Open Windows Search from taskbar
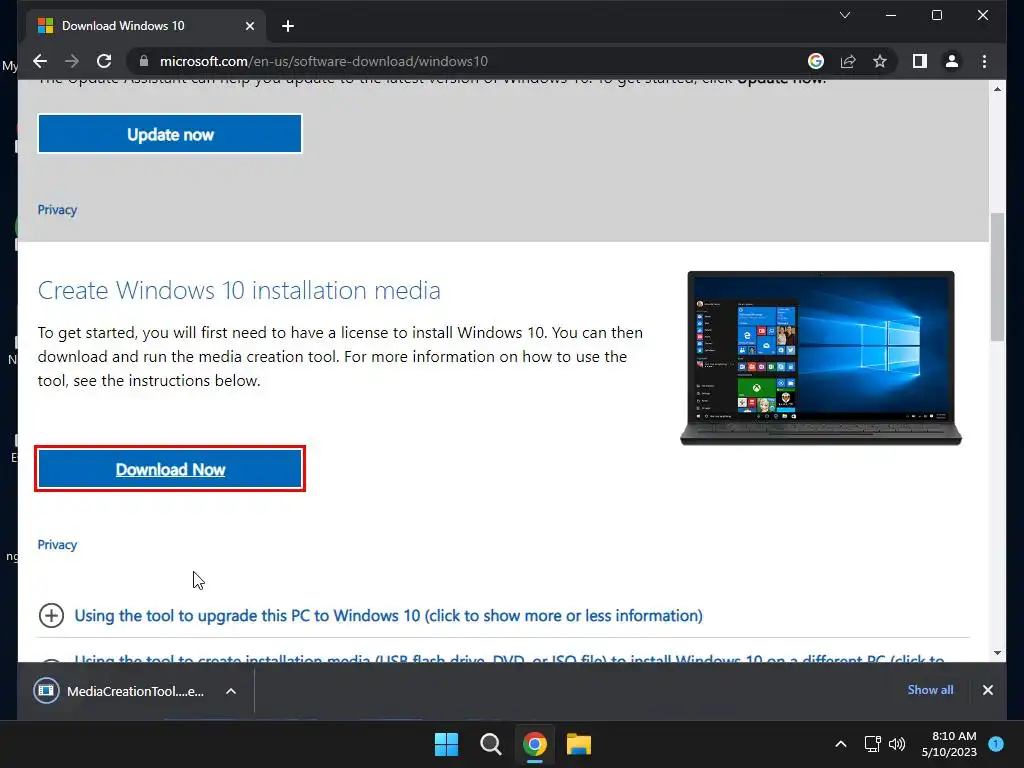 coord(490,744)
